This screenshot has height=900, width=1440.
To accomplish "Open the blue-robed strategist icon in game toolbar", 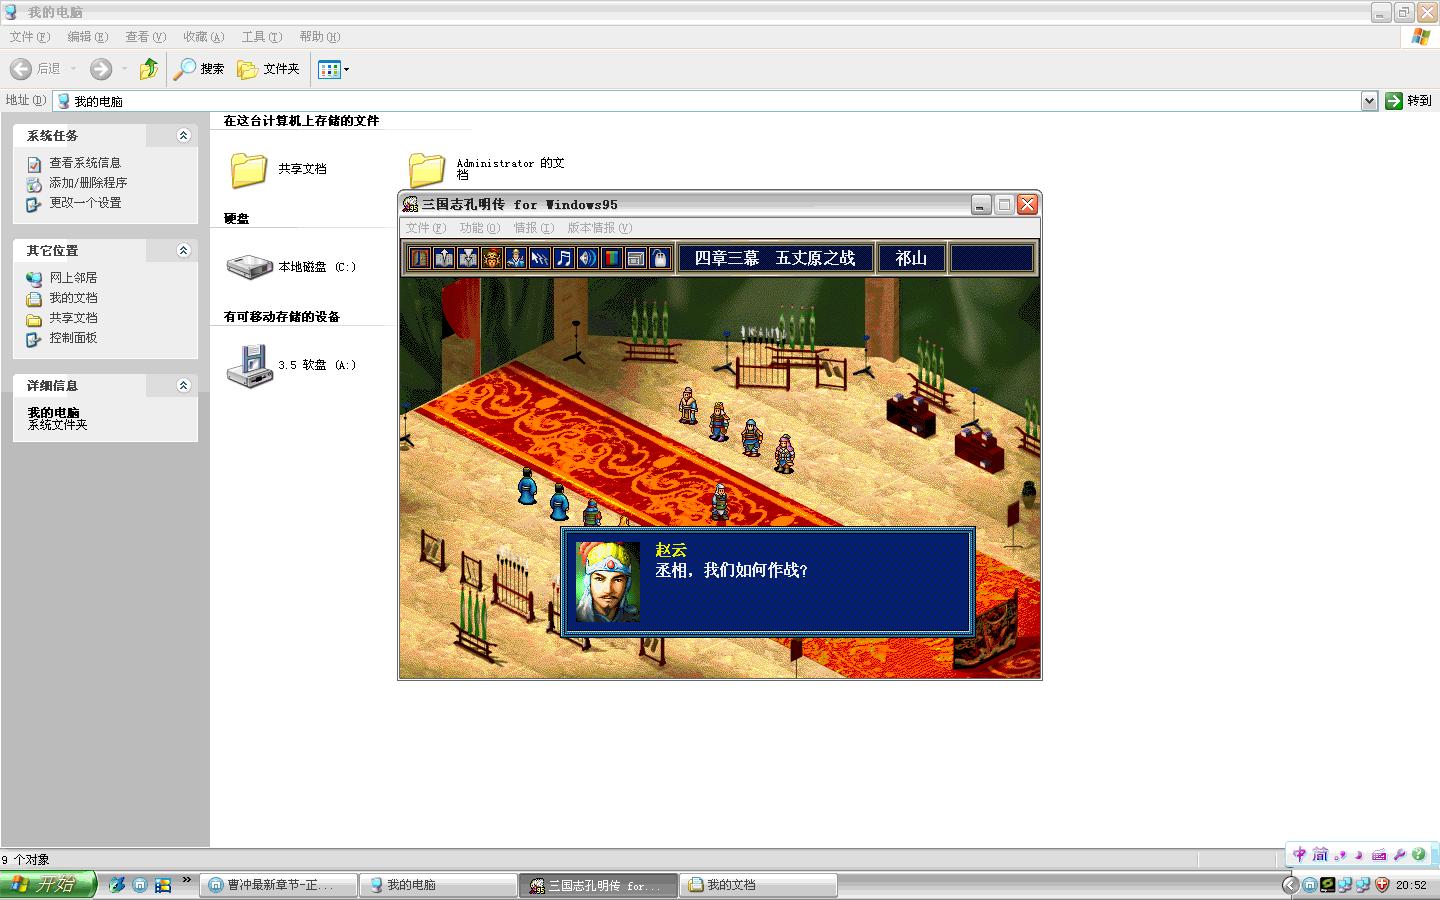I will pos(515,258).
